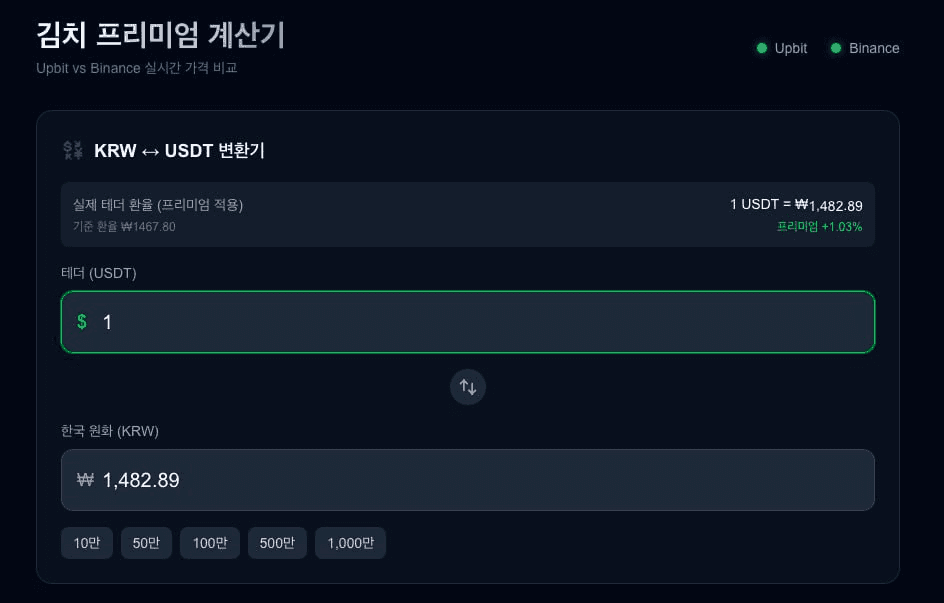Click the Binance exchange label
944x603 pixels.
[x=874, y=48]
